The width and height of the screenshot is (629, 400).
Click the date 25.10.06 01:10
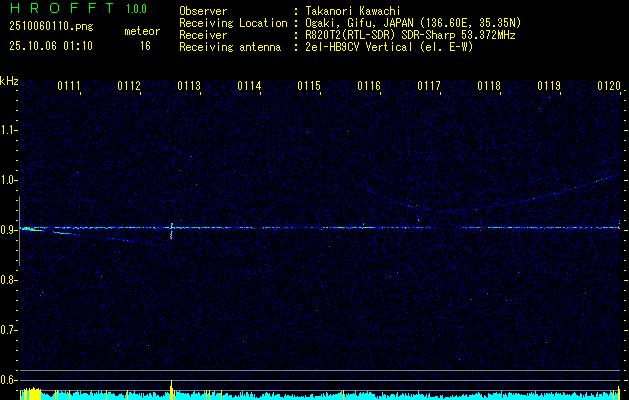(x=51, y=46)
